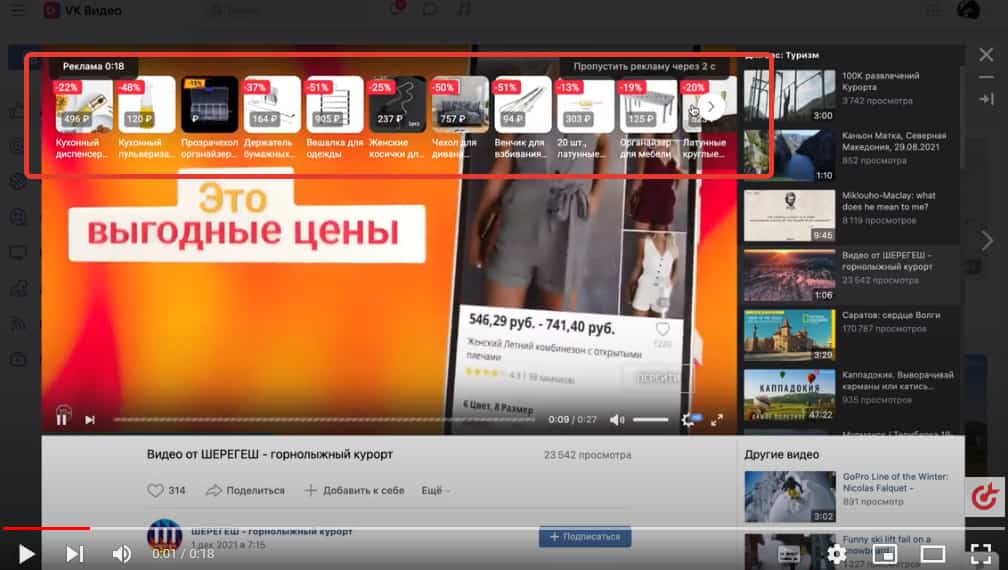This screenshot has height=570, width=1008.
Task: Click VK header search field
Action: point(289,10)
